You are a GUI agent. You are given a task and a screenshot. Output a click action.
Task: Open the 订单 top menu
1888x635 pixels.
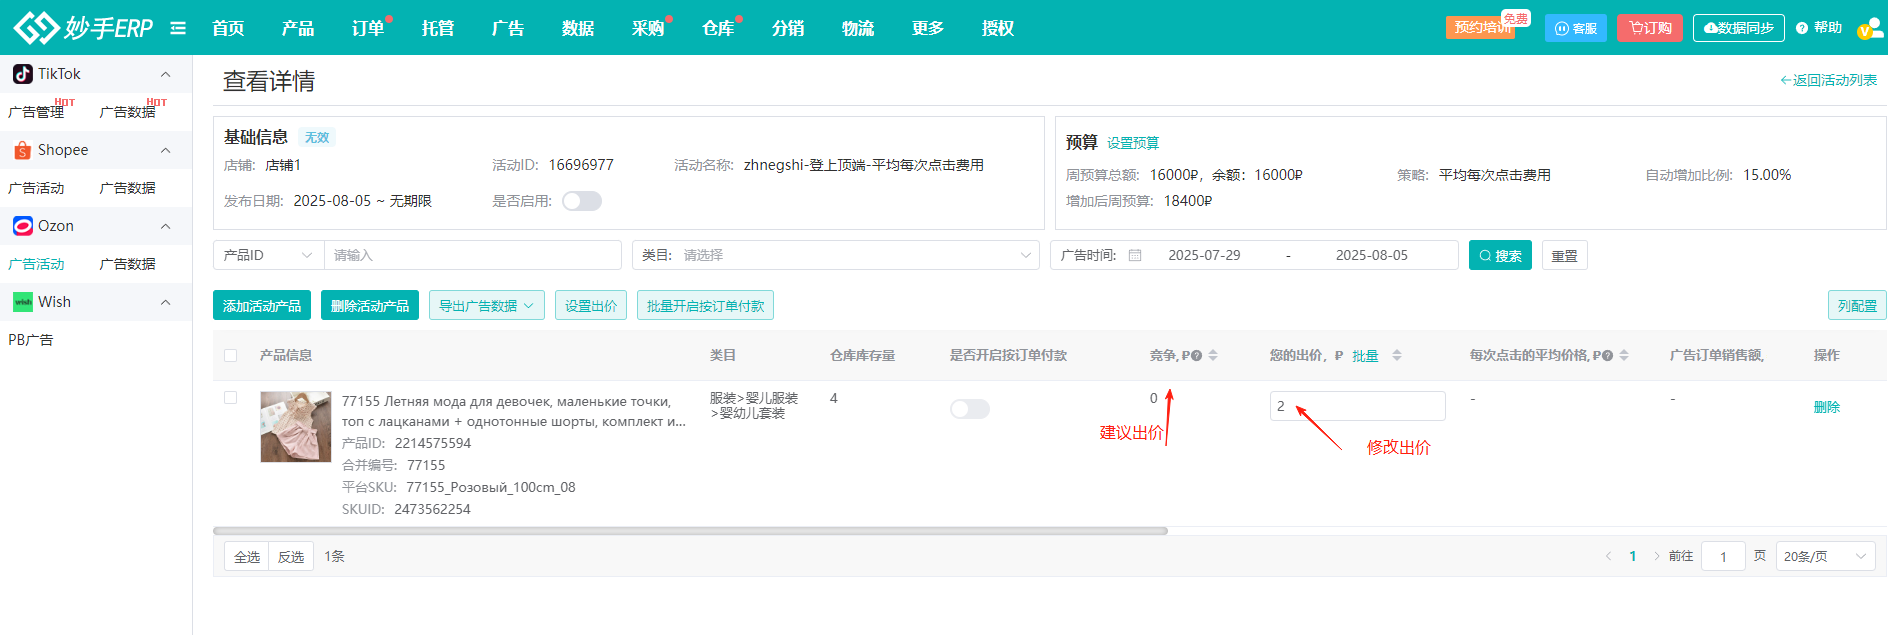click(x=368, y=28)
